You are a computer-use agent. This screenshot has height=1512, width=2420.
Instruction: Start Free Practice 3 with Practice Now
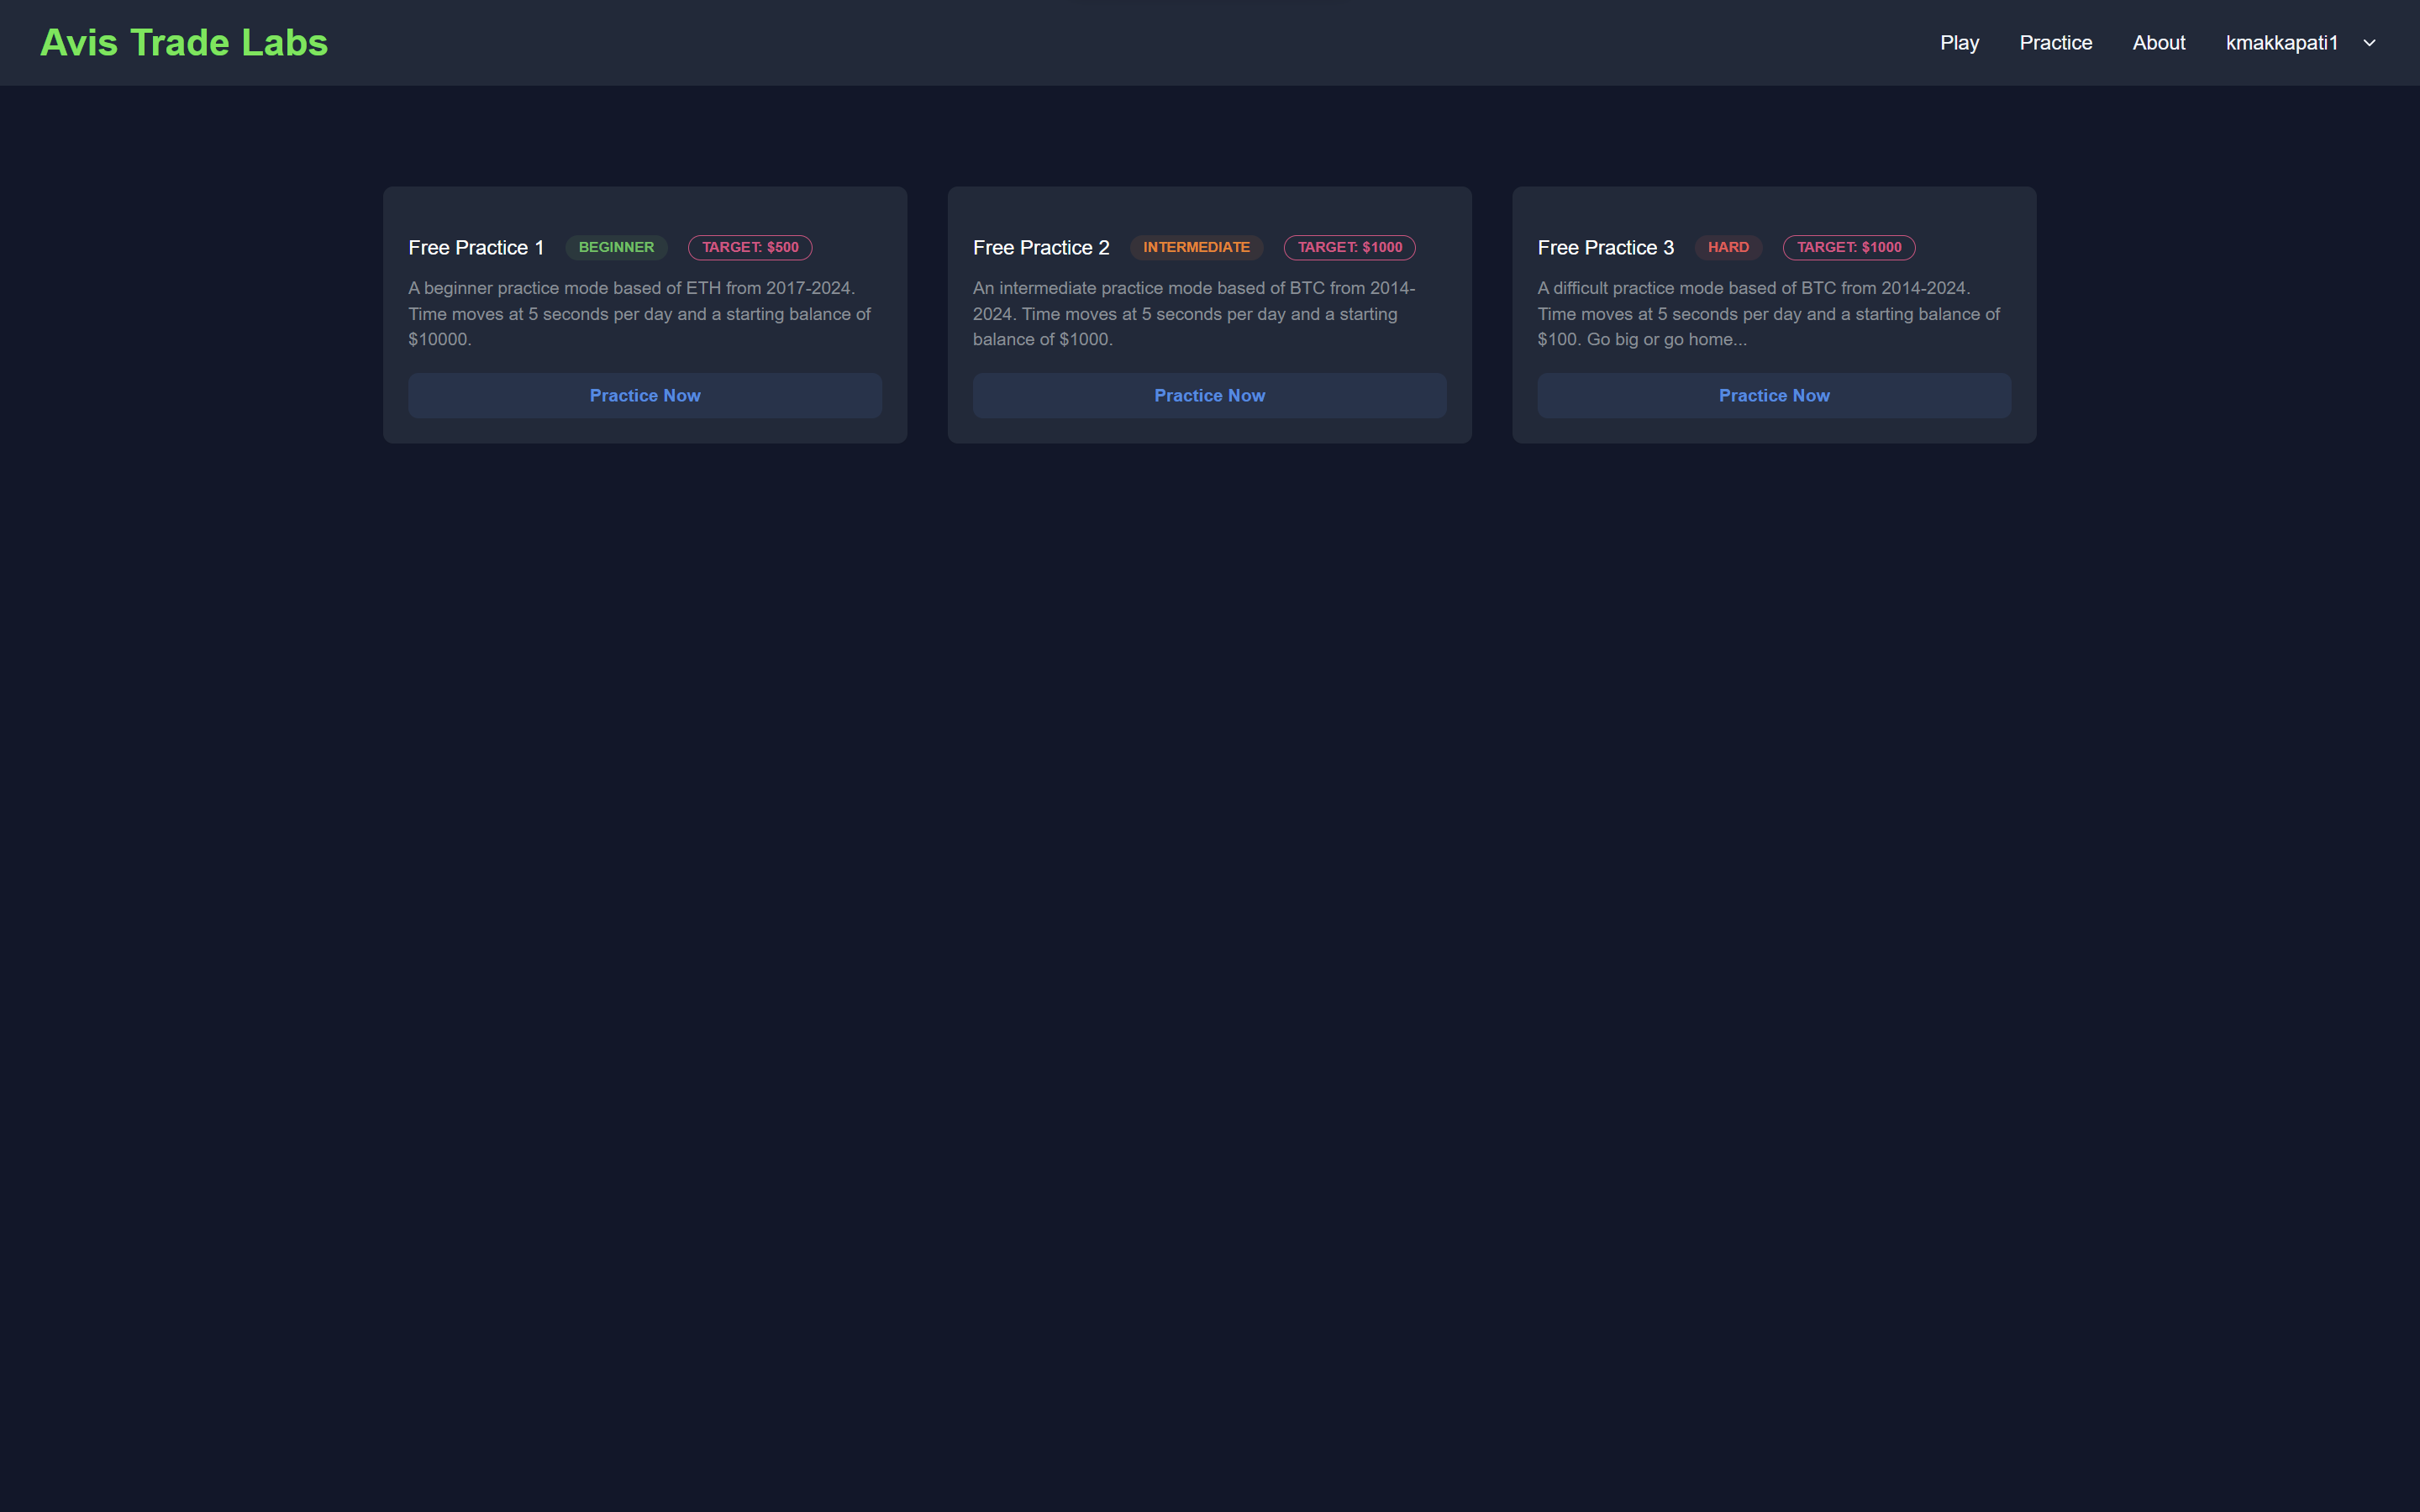pyautogui.click(x=1773, y=396)
